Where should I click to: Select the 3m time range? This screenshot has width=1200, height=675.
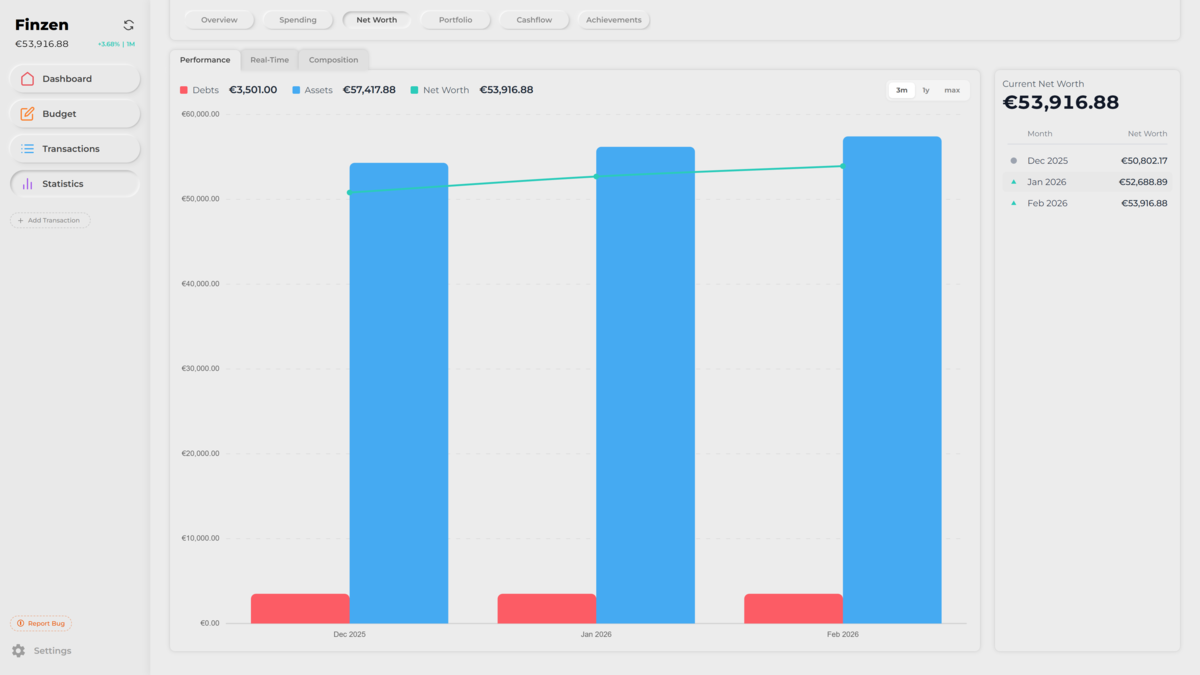point(901,90)
